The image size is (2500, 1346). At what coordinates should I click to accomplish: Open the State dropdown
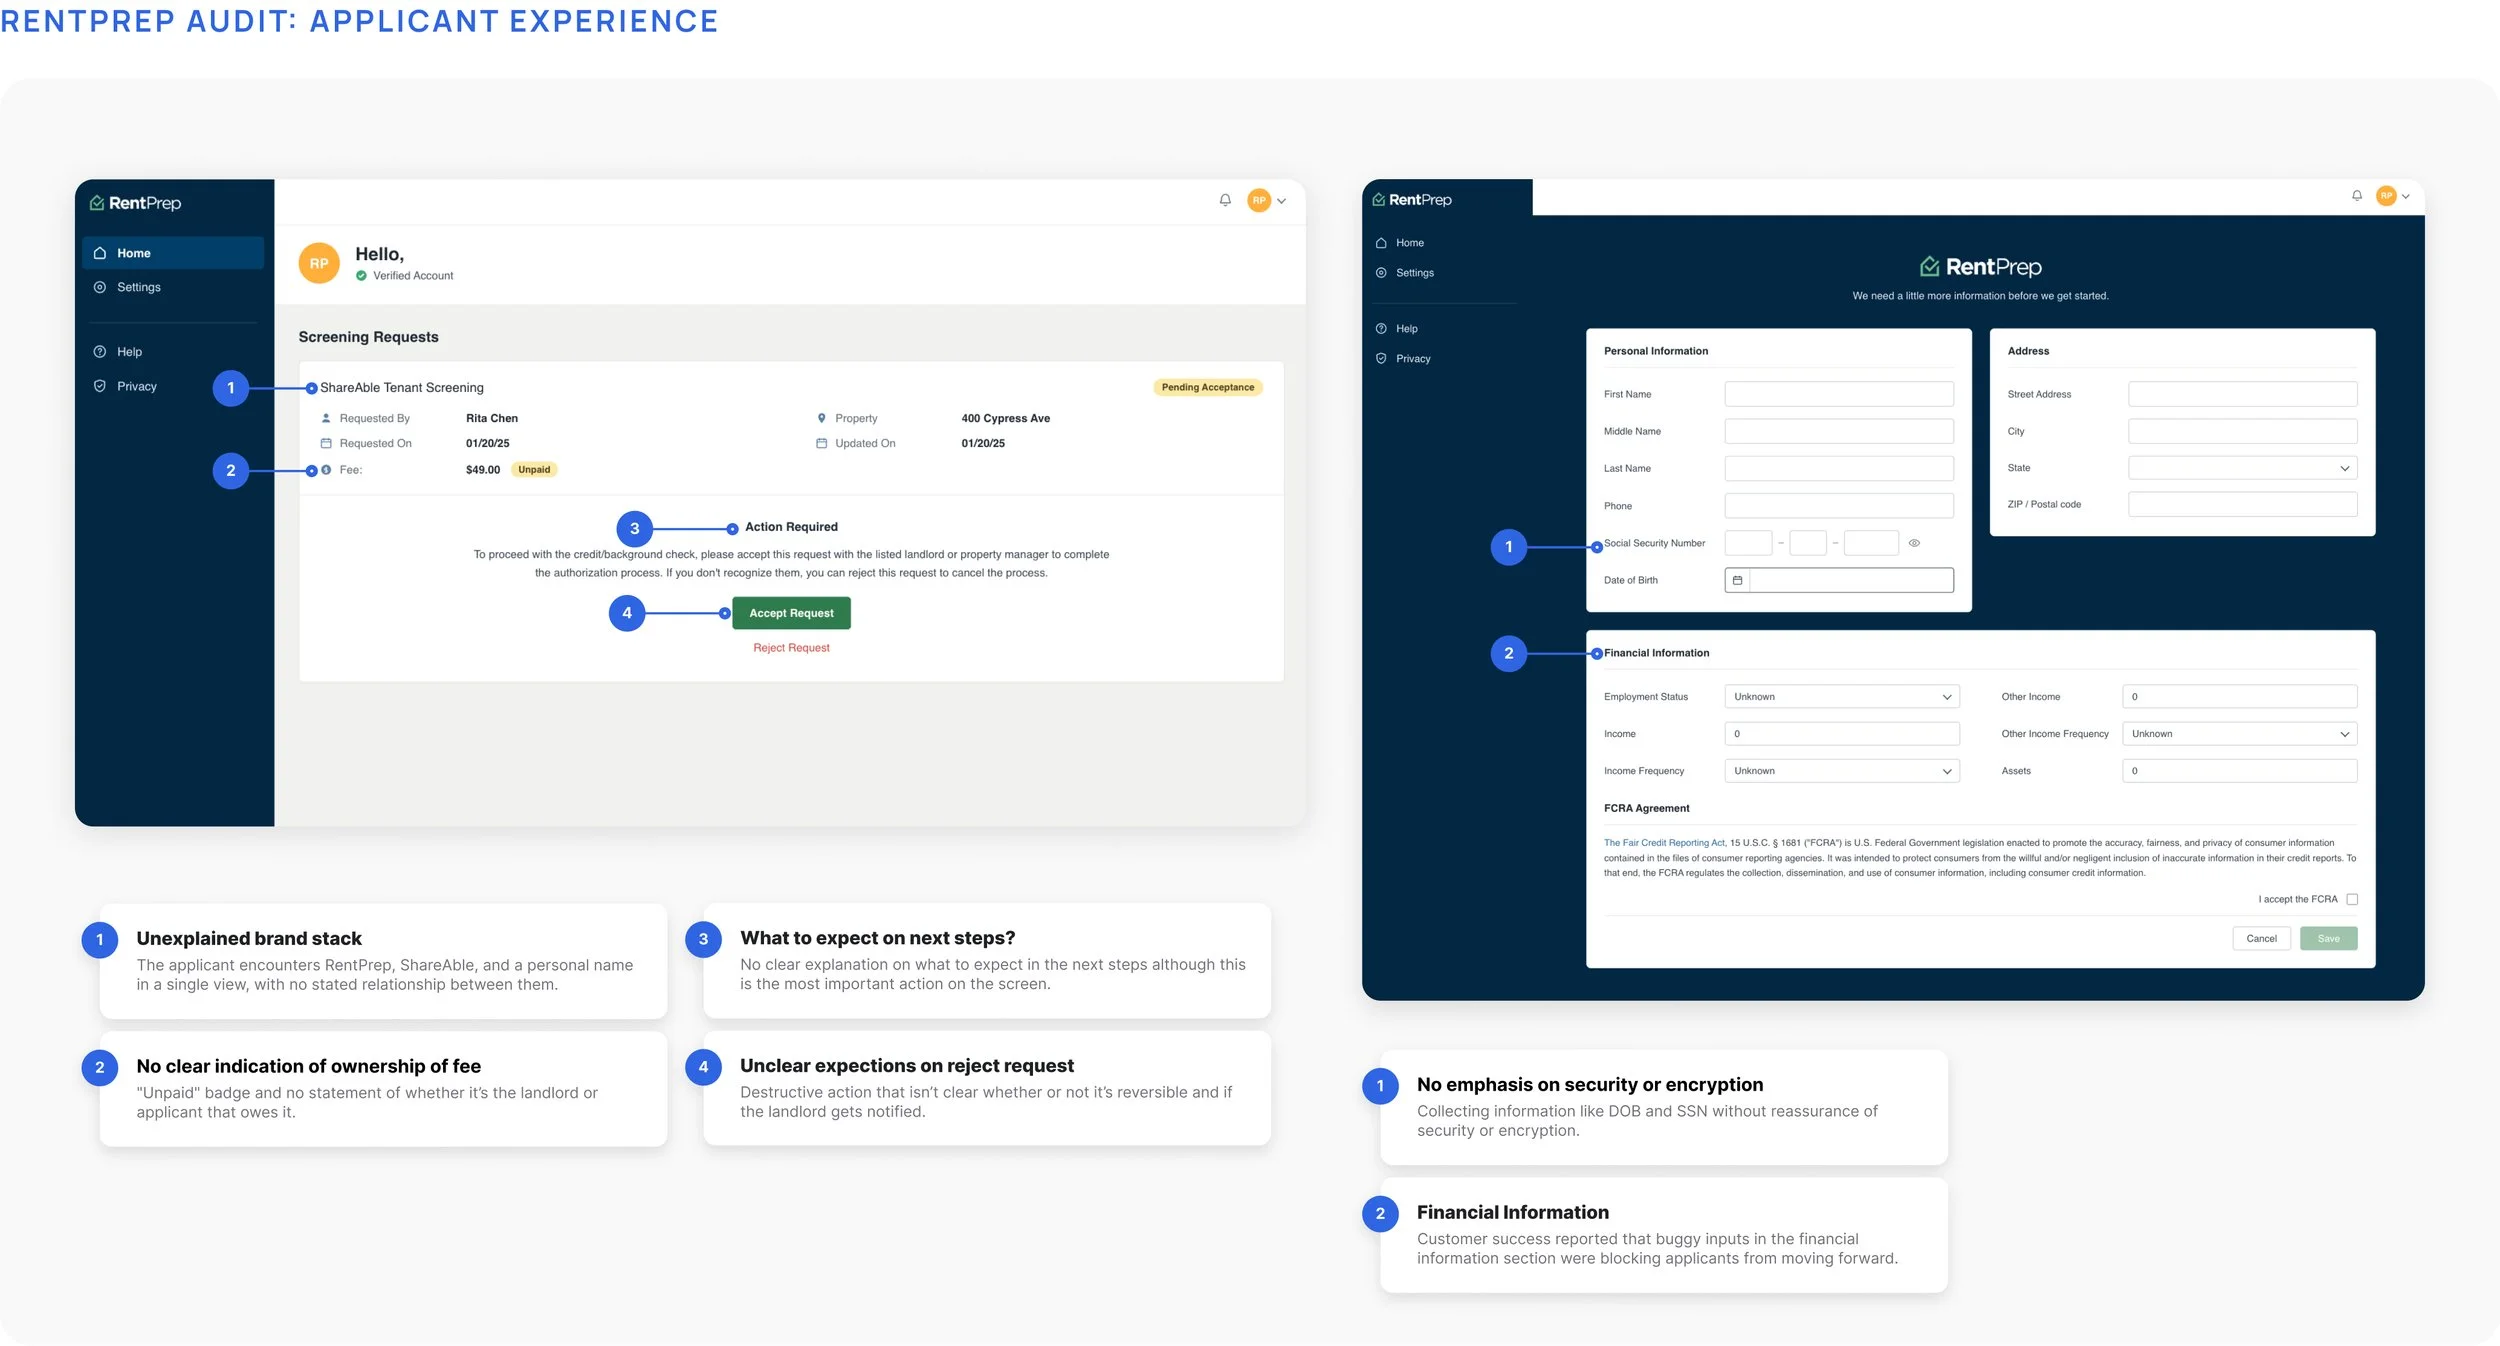click(2242, 468)
